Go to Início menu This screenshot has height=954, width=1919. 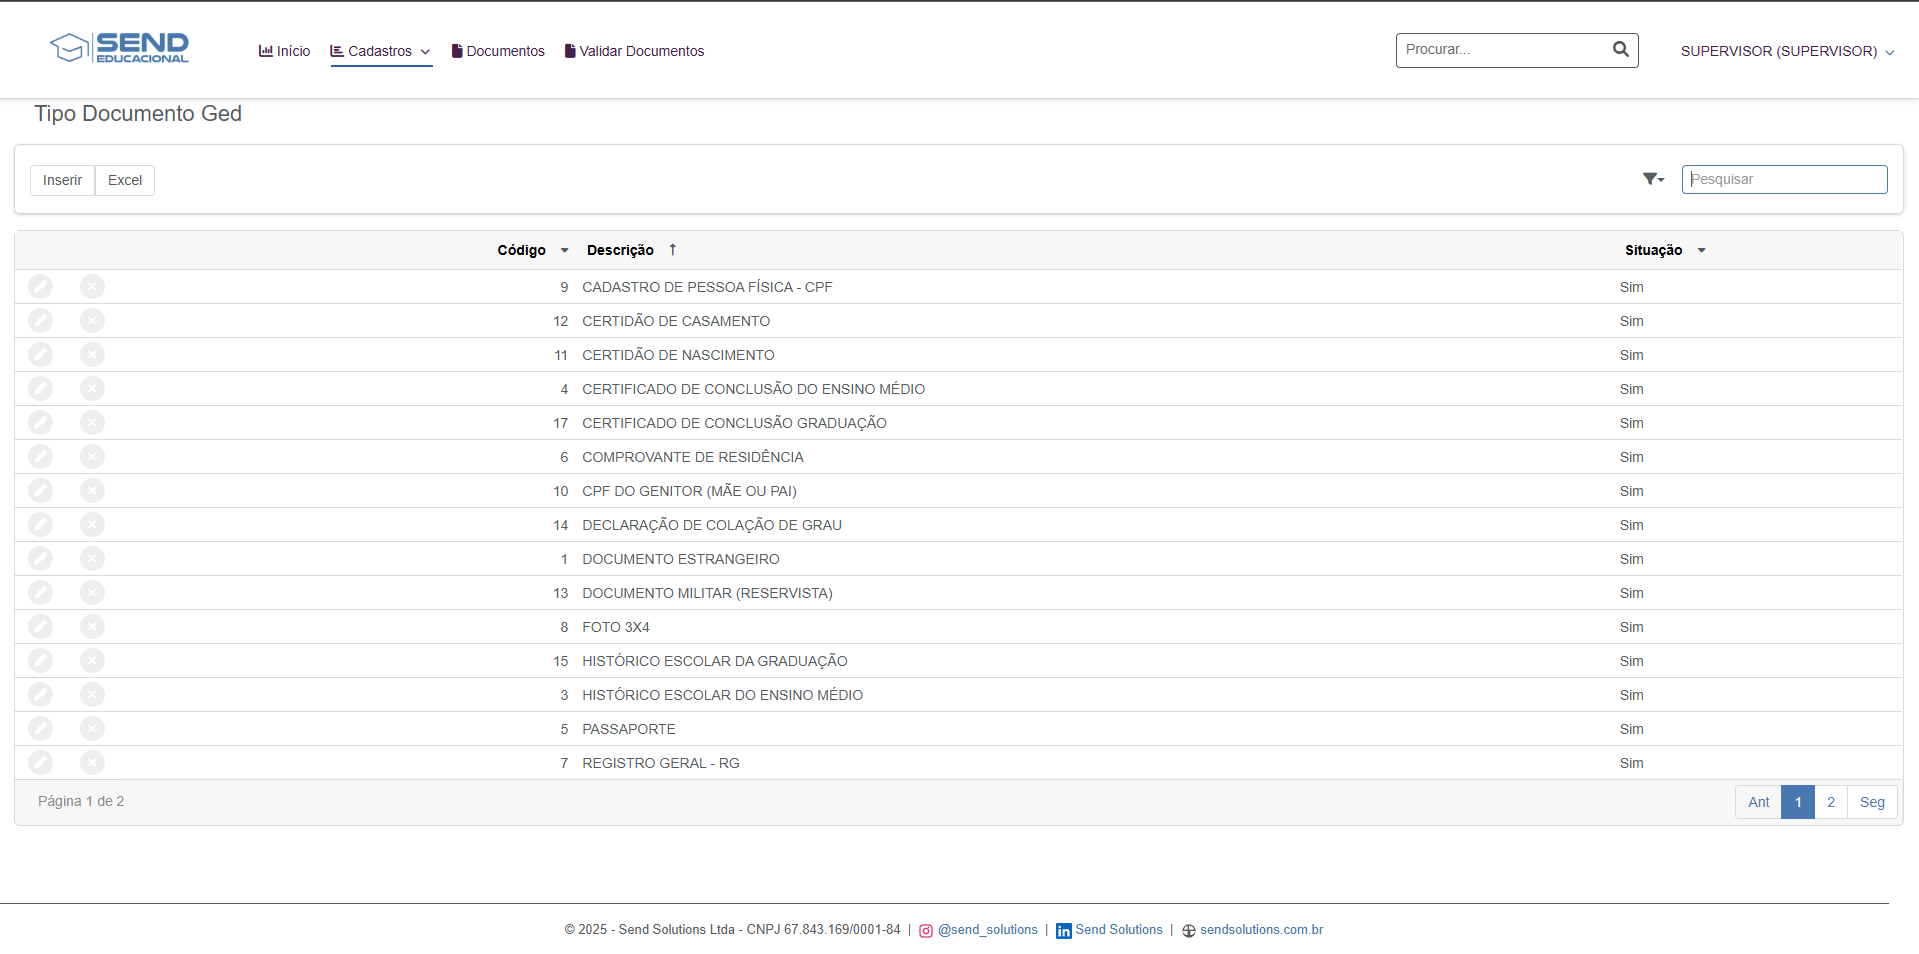(284, 51)
